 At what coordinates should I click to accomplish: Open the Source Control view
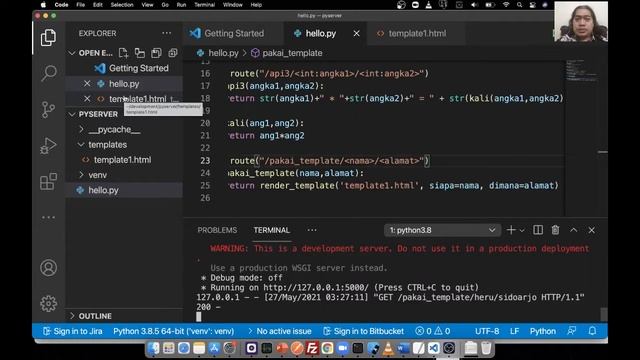pos(48,109)
